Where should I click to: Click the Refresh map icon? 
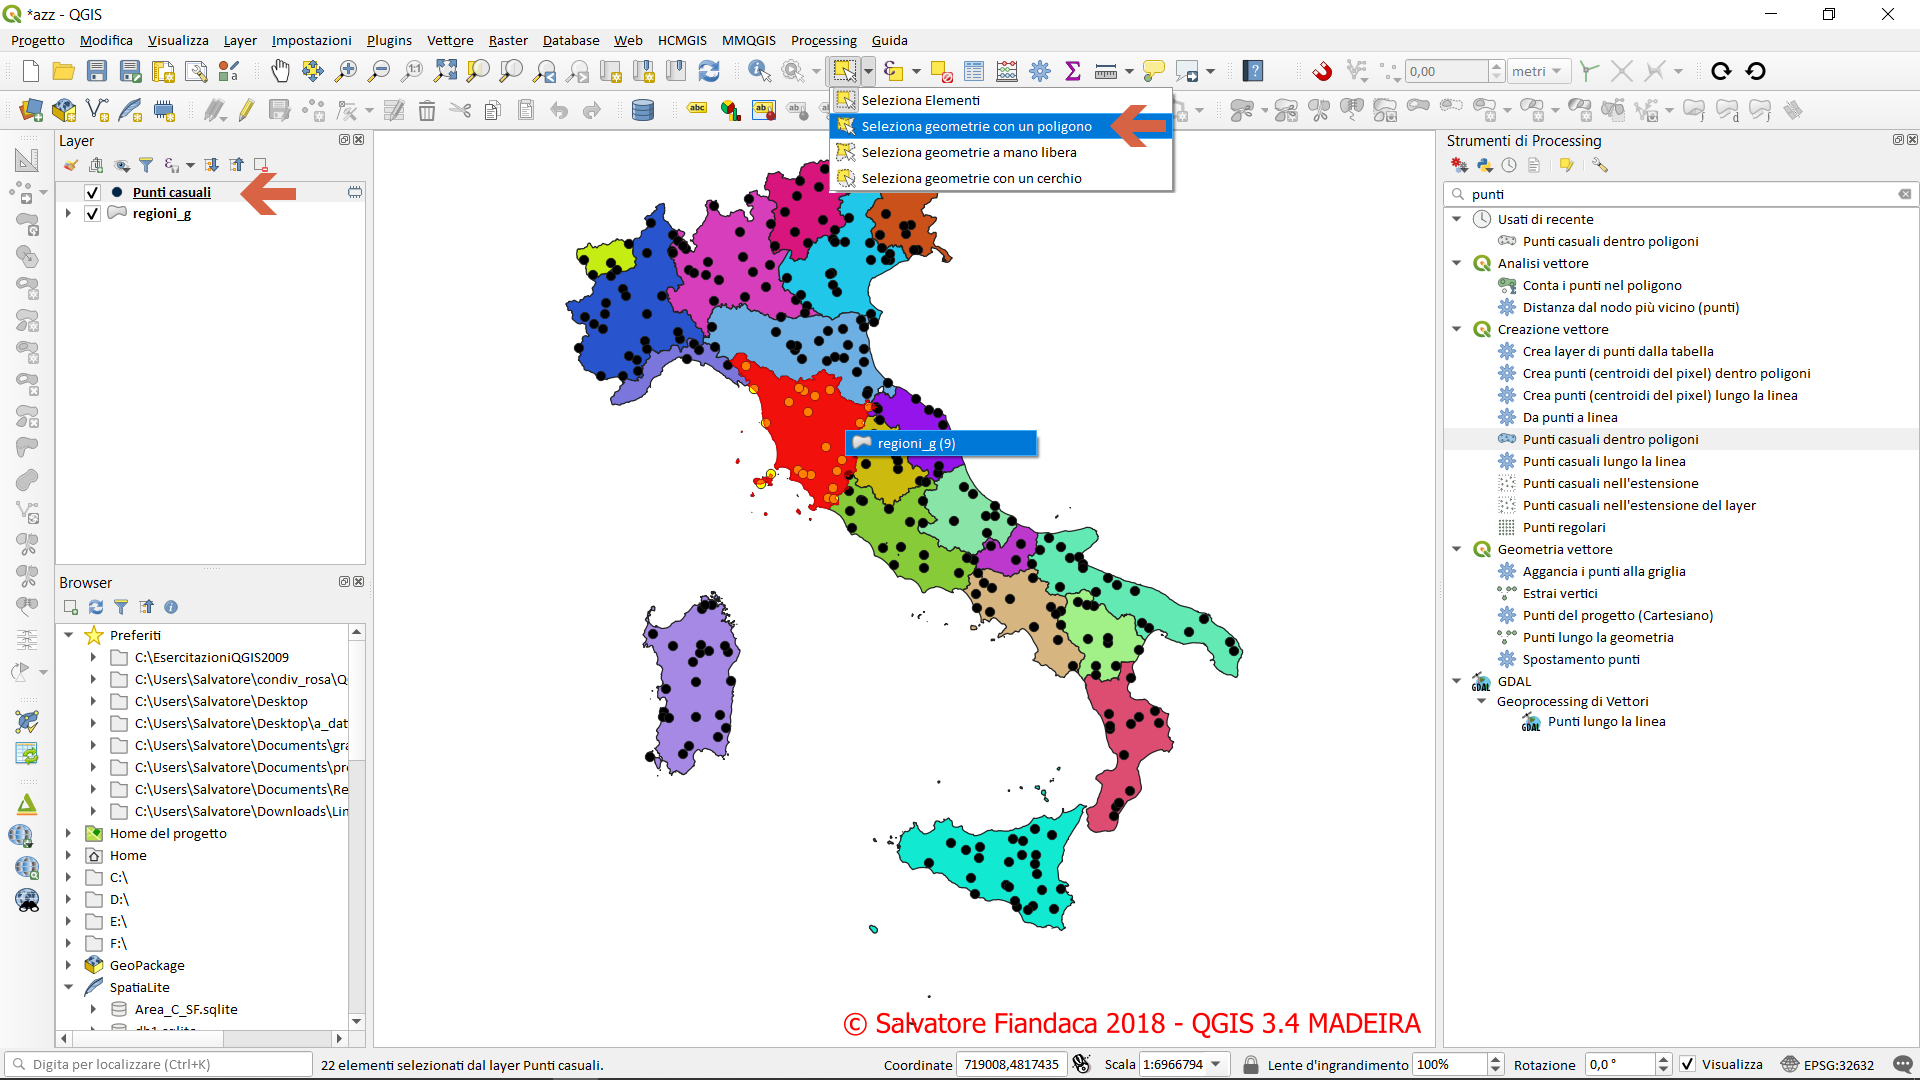(709, 71)
